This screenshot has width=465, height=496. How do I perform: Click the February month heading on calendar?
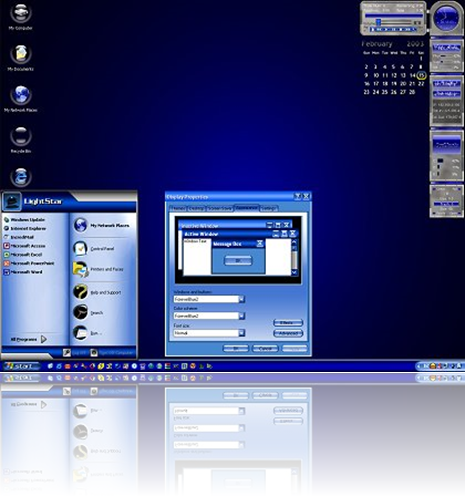[377, 44]
